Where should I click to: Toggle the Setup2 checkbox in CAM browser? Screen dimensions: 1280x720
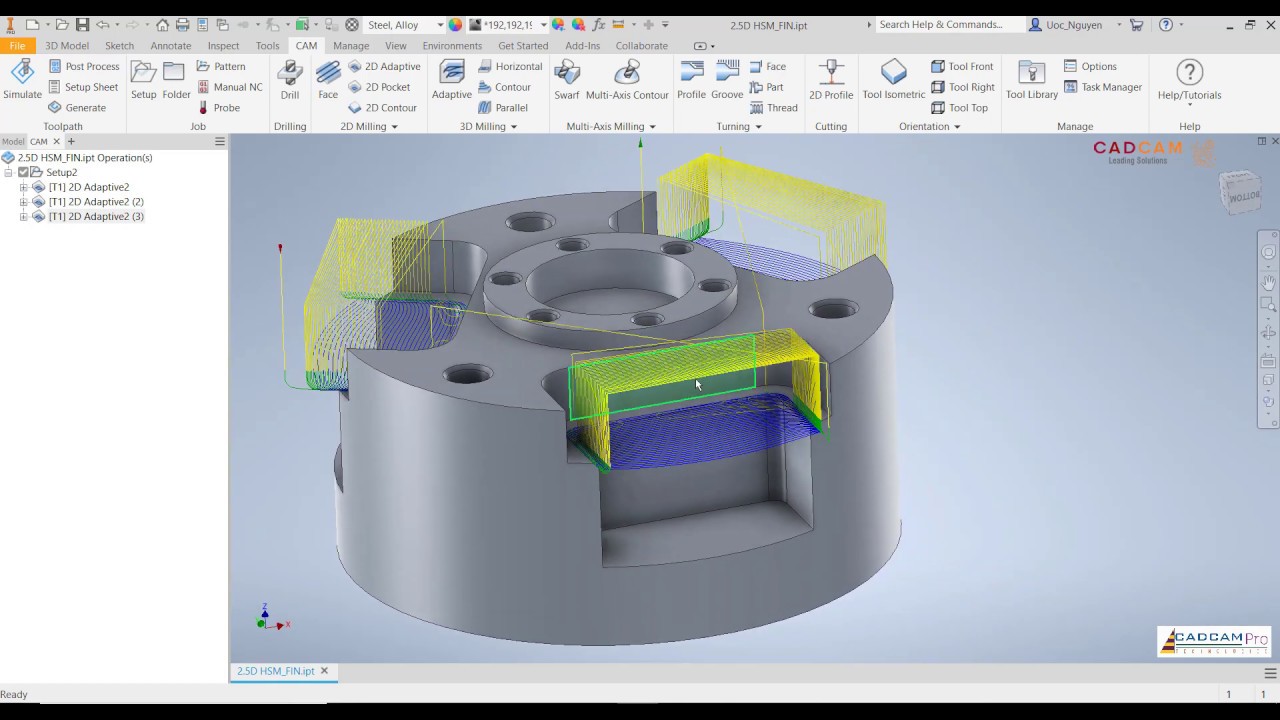click(x=23, y=172)
